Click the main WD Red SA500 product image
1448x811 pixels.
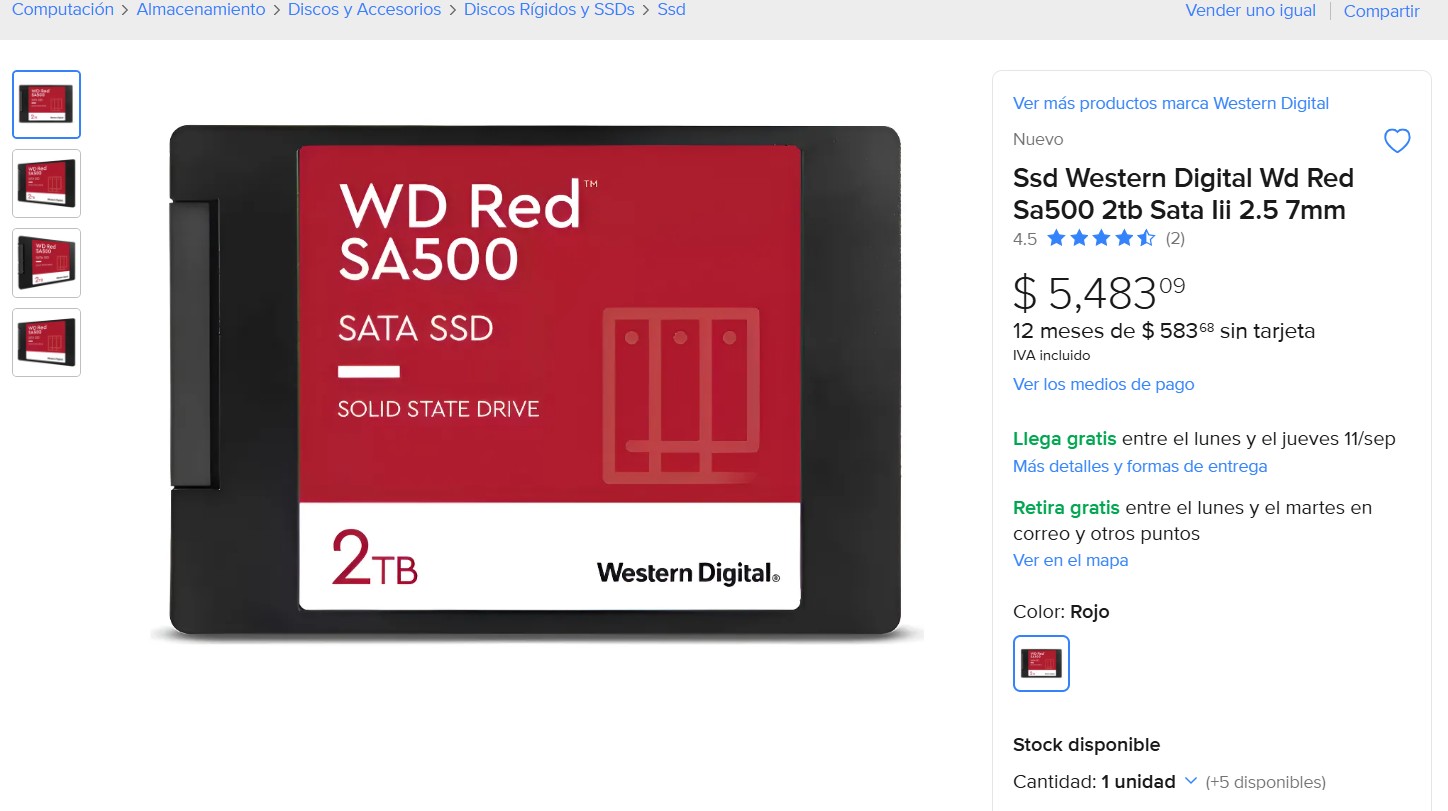click(536, 381)
